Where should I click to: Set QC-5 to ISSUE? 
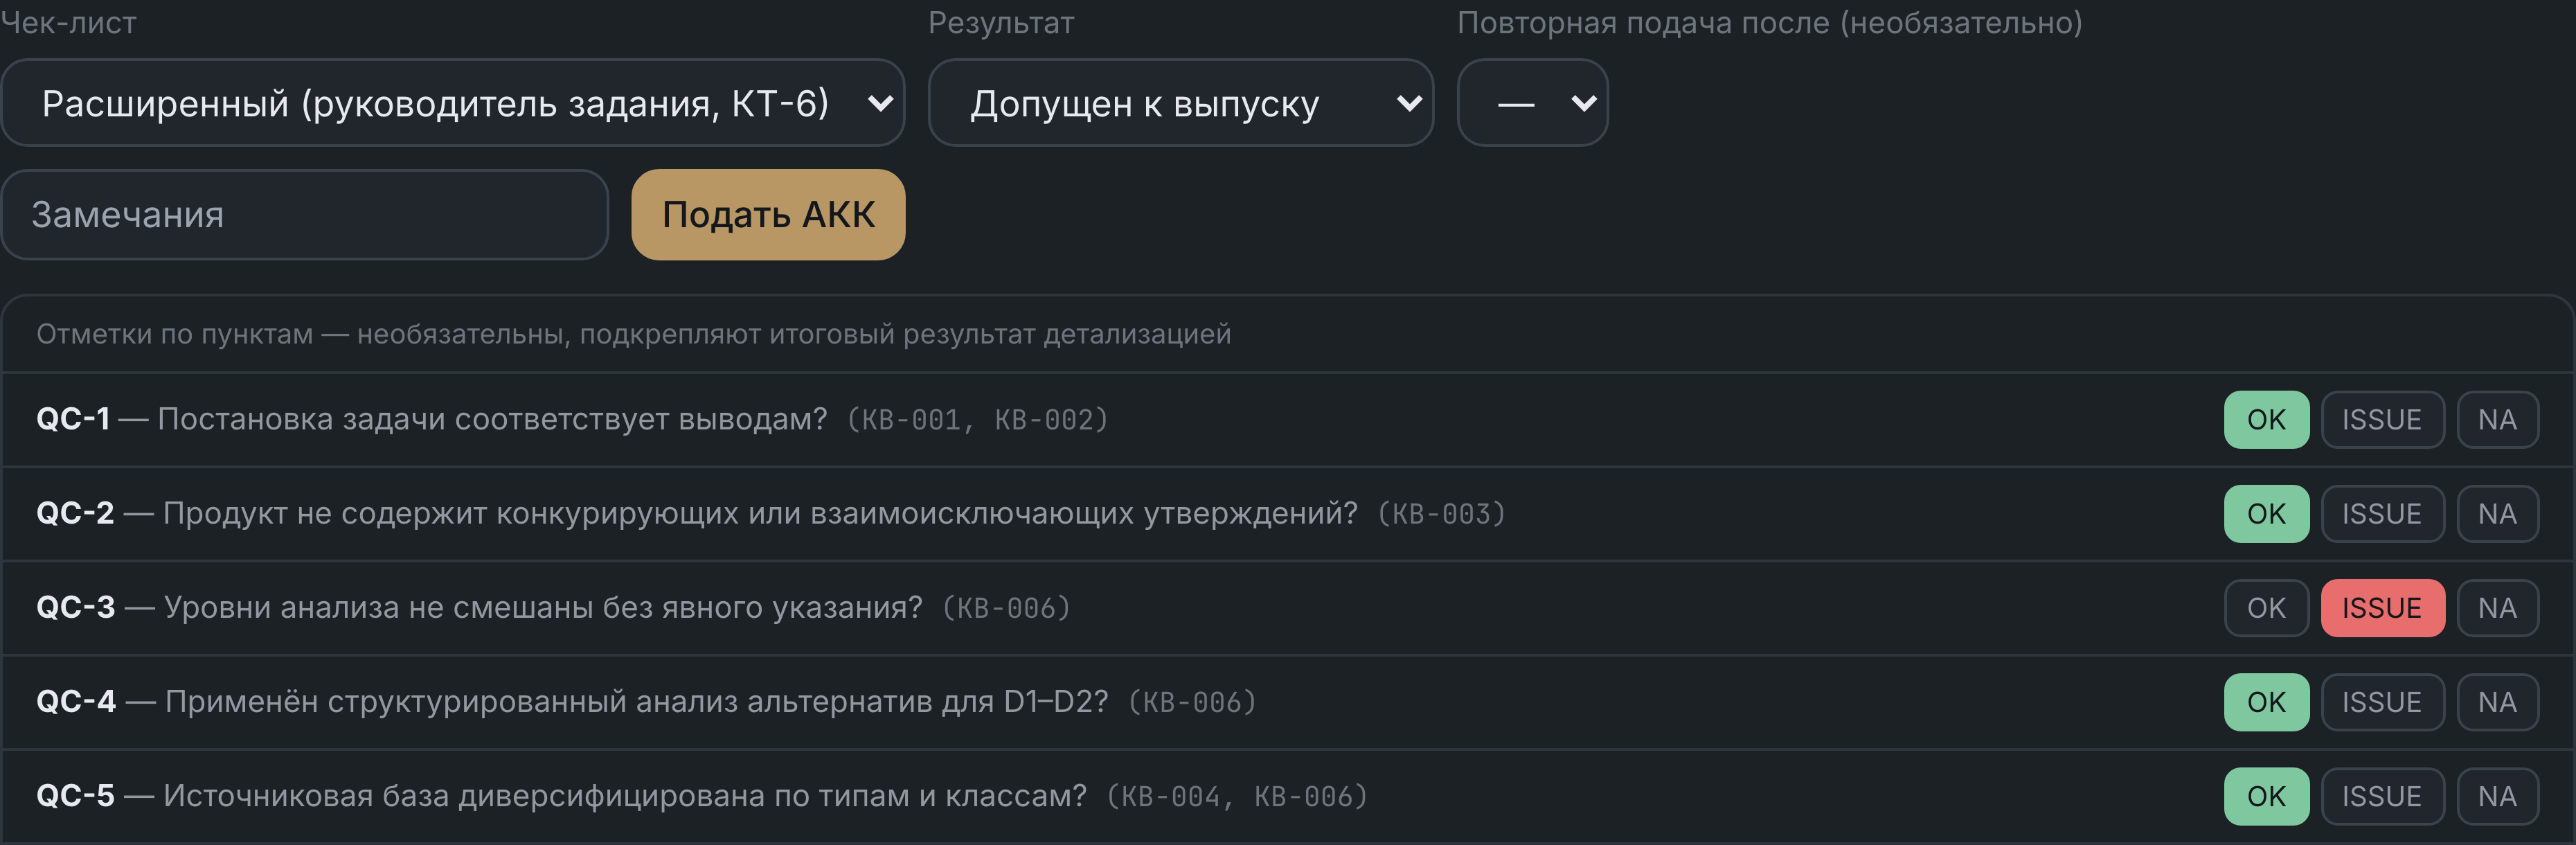click(x=2382, y=796)
